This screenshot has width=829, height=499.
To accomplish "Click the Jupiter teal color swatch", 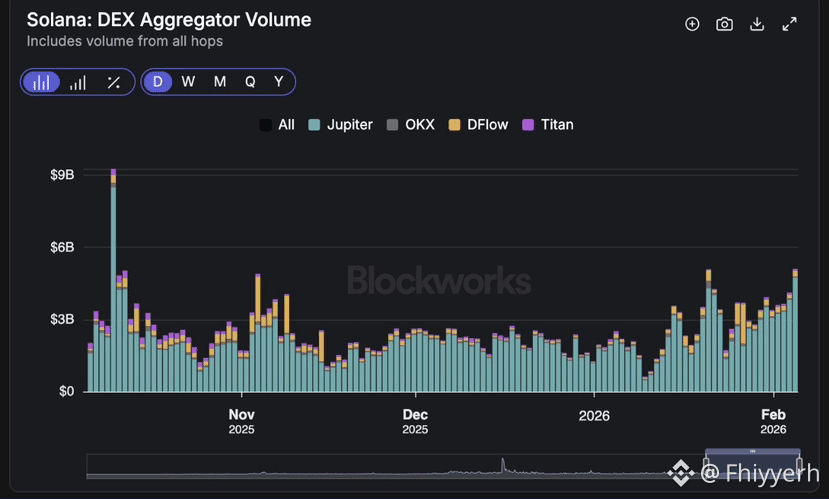I will [314, 125].
